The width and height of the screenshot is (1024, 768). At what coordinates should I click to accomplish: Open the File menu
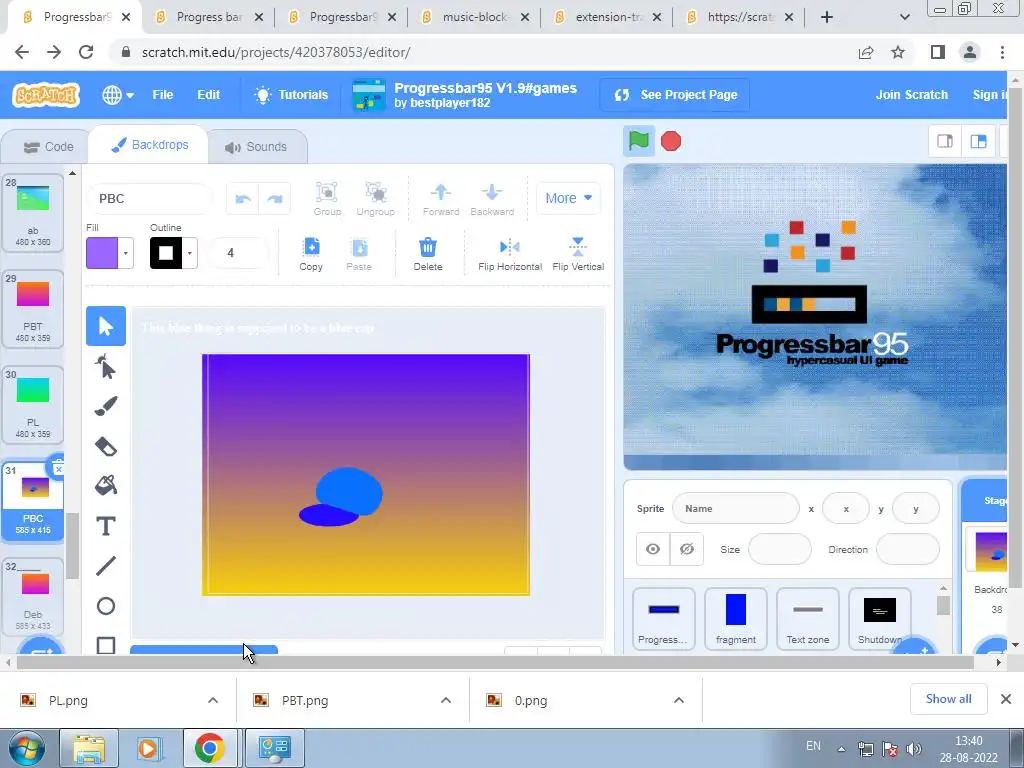point(163,95)
